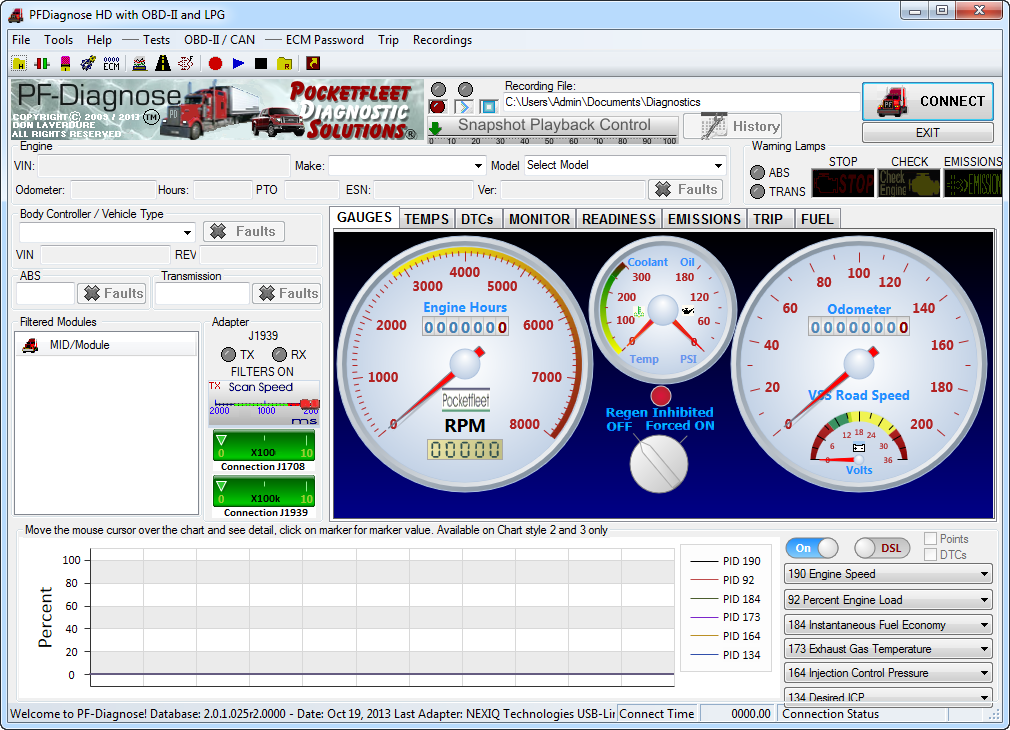The height and width of the screenshot is (730, 1010).
Task: Select the eraser clear-faults toolbar icon
Action: point(67,62)
